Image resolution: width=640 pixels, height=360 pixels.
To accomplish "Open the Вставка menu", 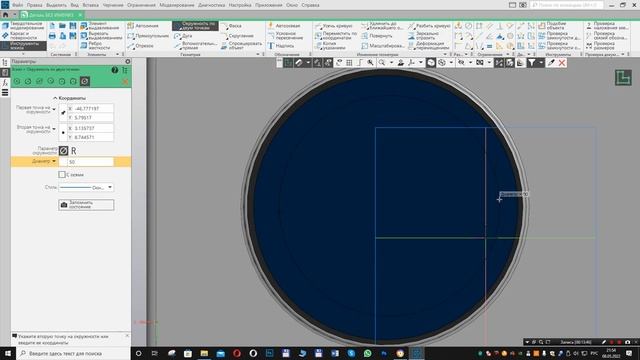I will (90, 5).
